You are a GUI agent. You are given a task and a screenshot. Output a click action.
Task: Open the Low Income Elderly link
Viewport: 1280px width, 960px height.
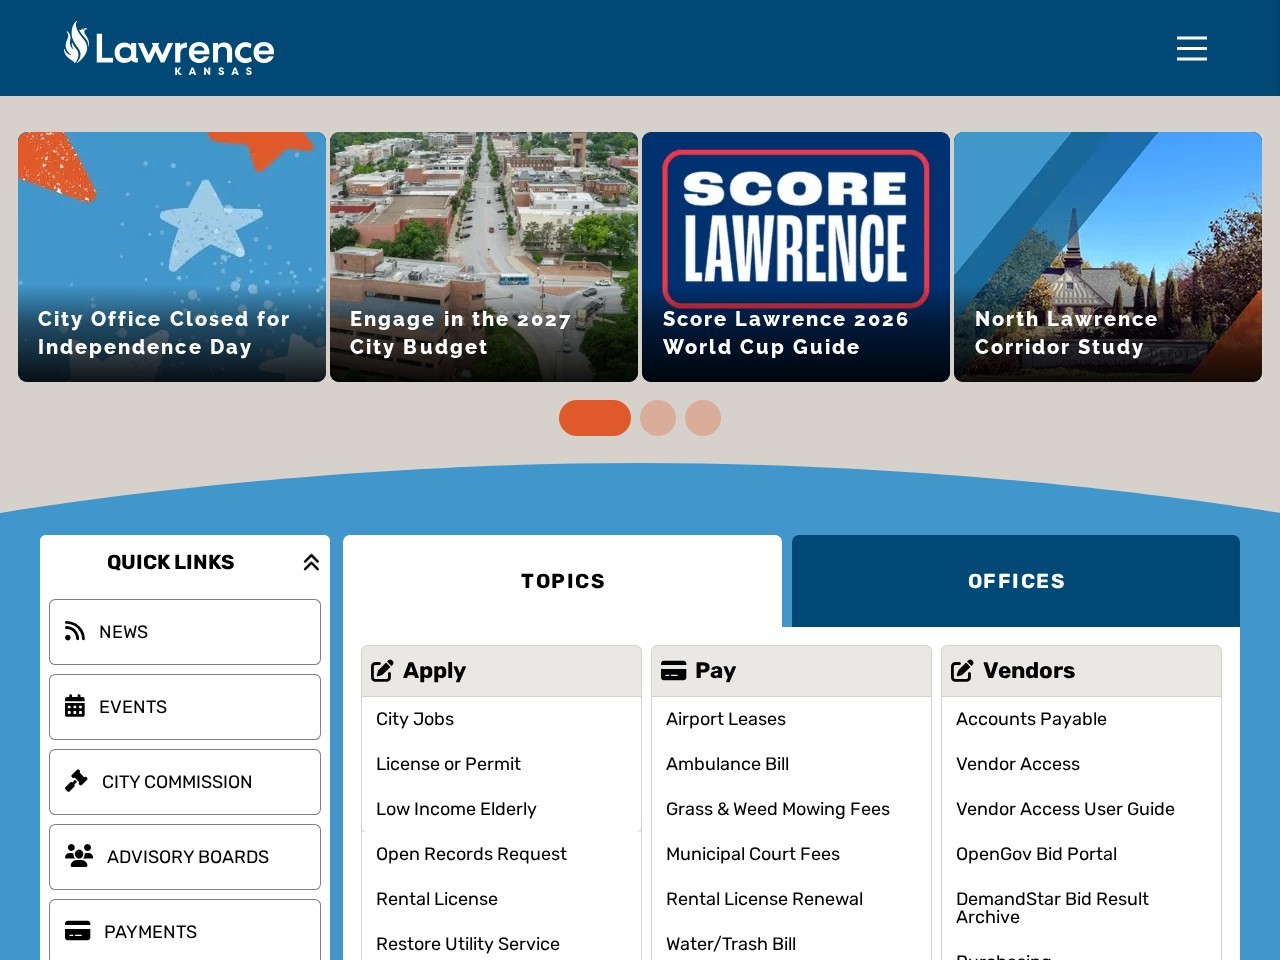point(456,809)
